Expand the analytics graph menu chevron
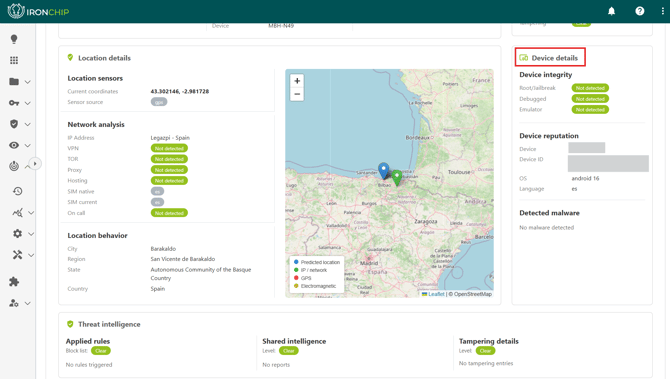 click(x=31, y=213)
